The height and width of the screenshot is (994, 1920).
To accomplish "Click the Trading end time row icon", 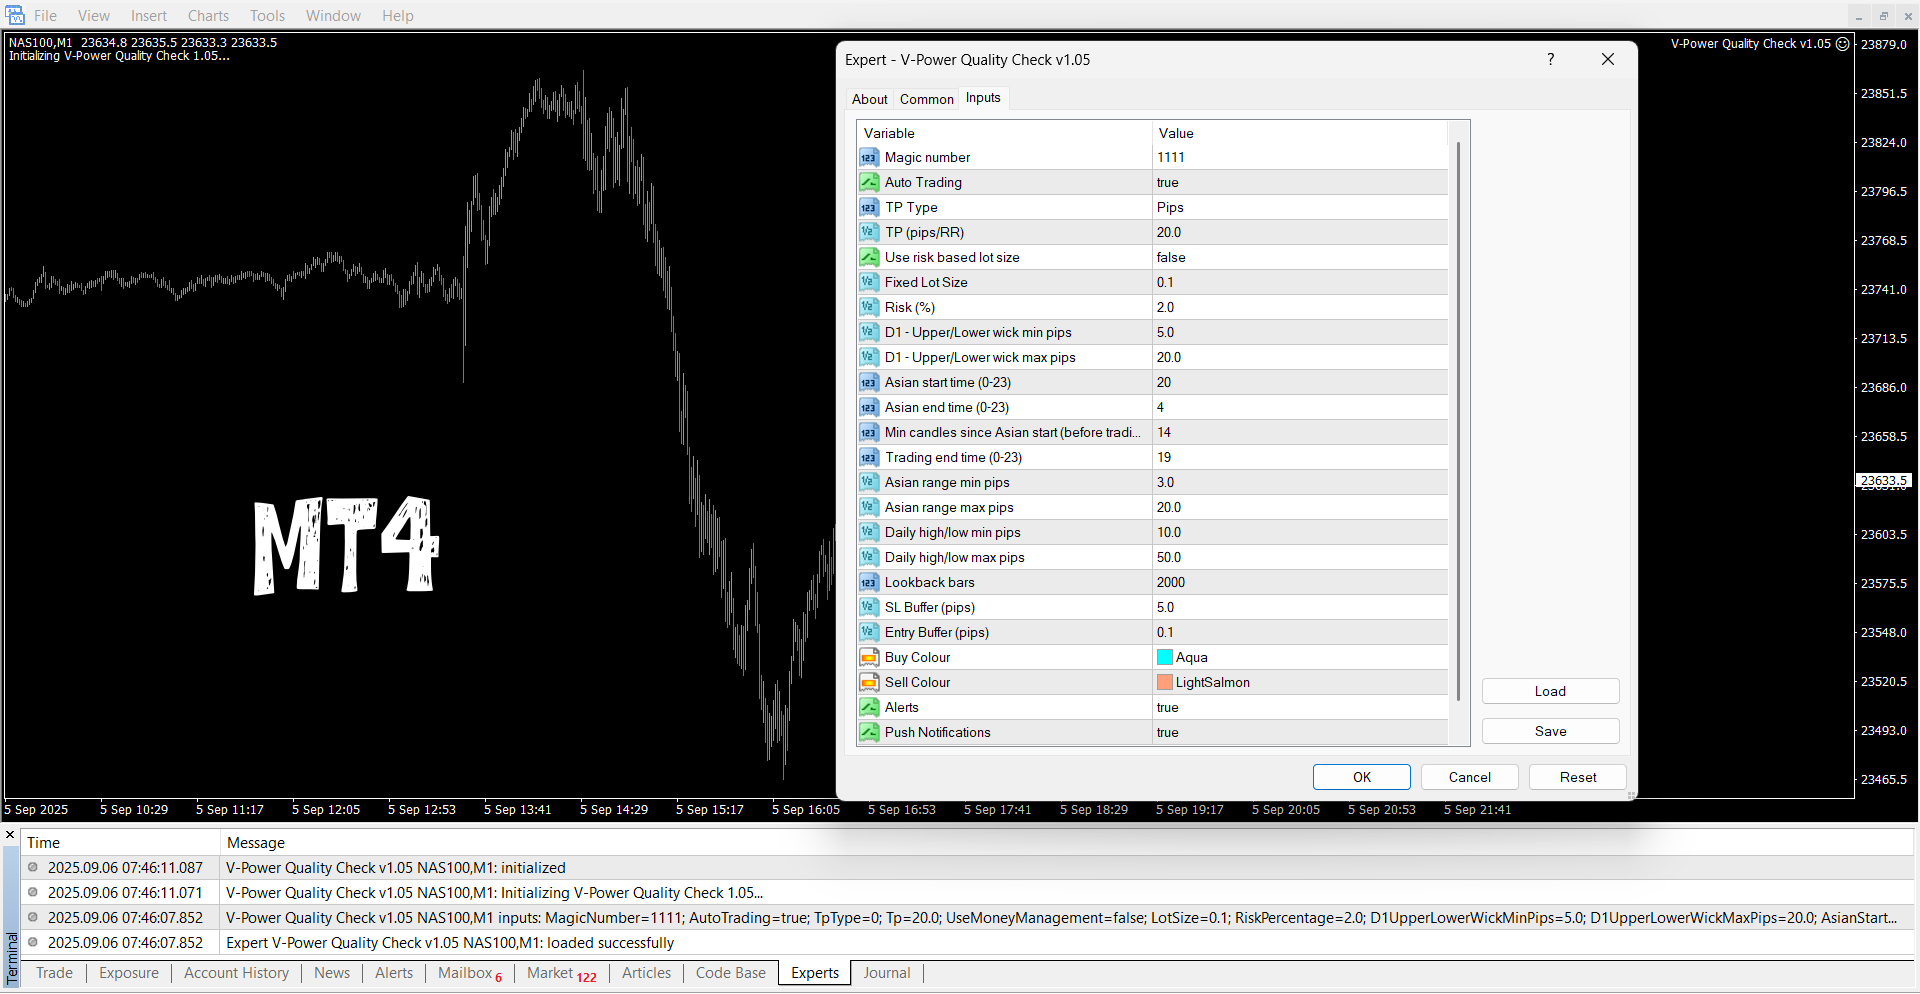I will click(x=869, y=457).
